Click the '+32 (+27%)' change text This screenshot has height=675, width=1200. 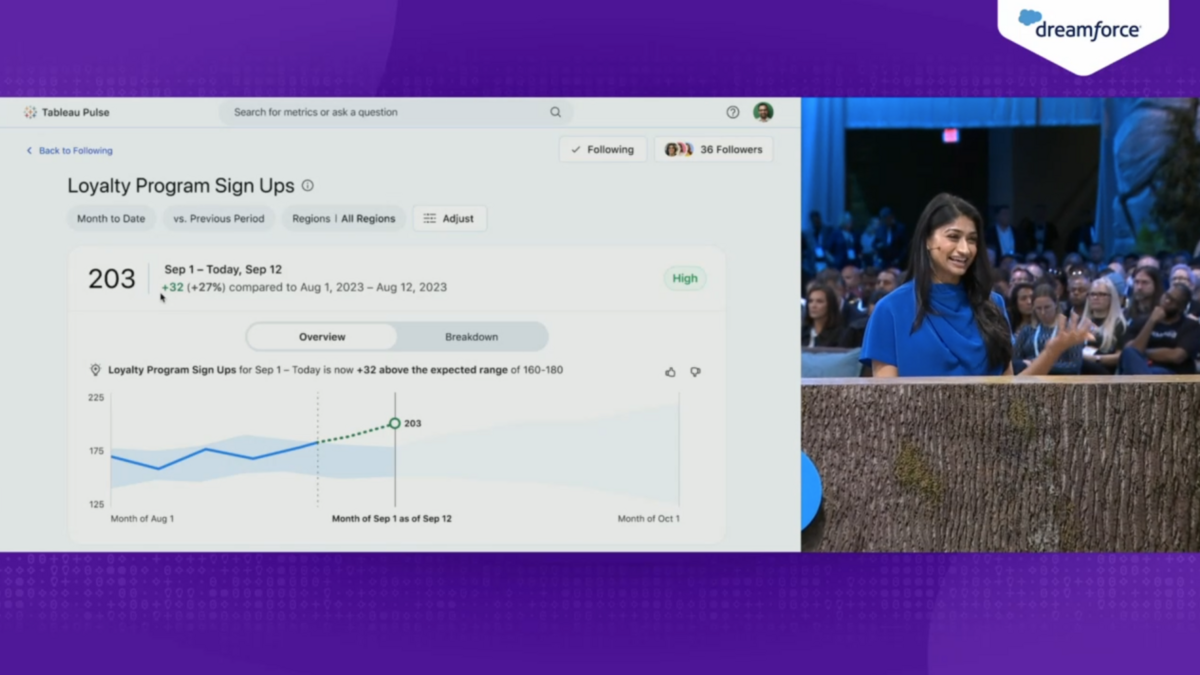[x=193, y=287]
